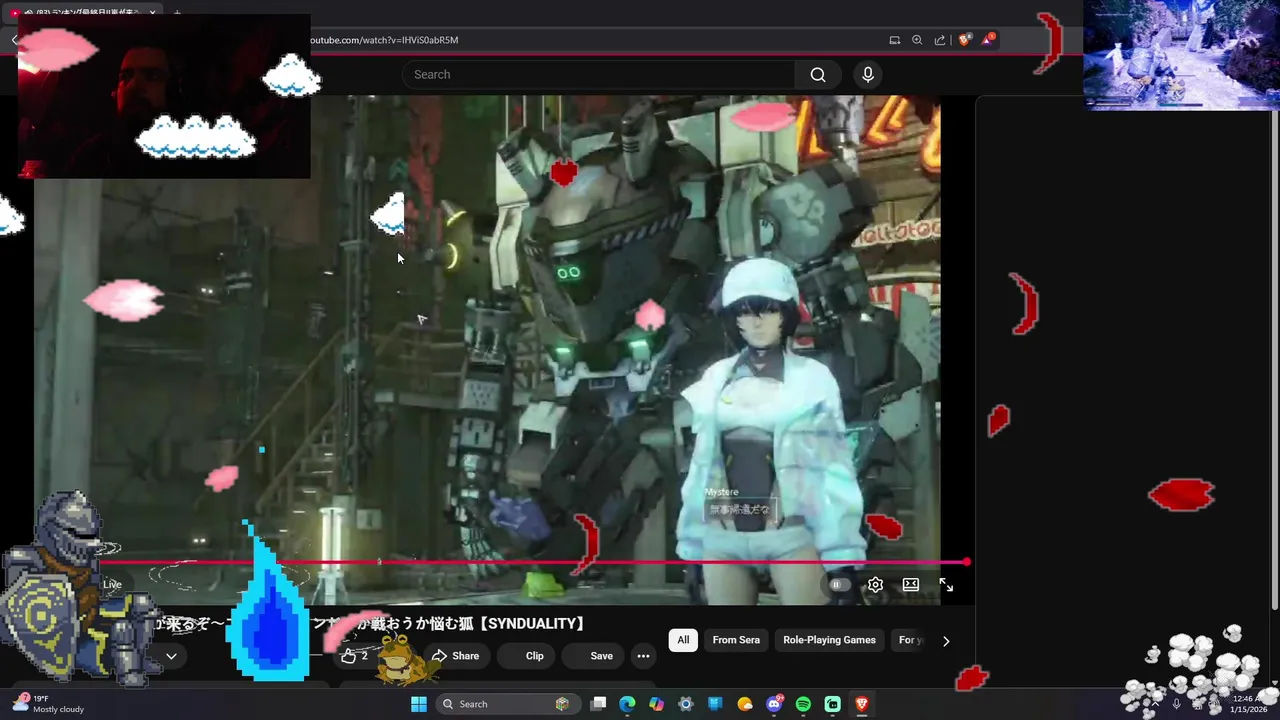Viewport: 1280px width, 720px height.
Task: Click the game preview overlay thumbnail
Action: point(1182,55)
